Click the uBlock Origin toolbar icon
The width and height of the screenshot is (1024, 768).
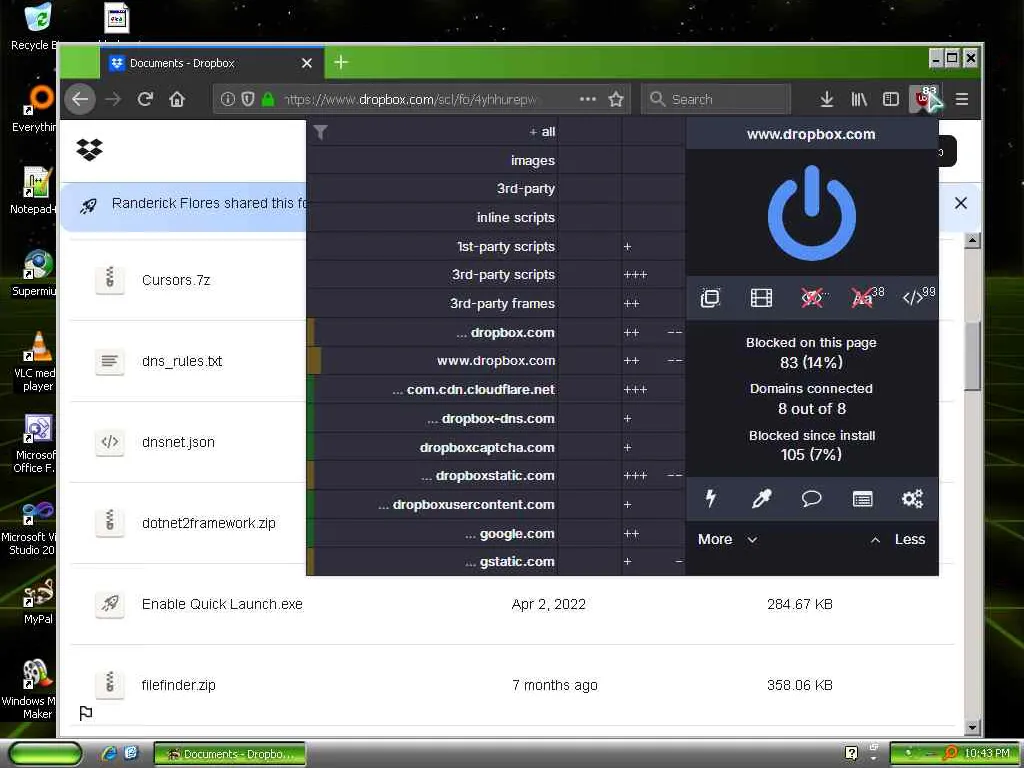point(923,99)
